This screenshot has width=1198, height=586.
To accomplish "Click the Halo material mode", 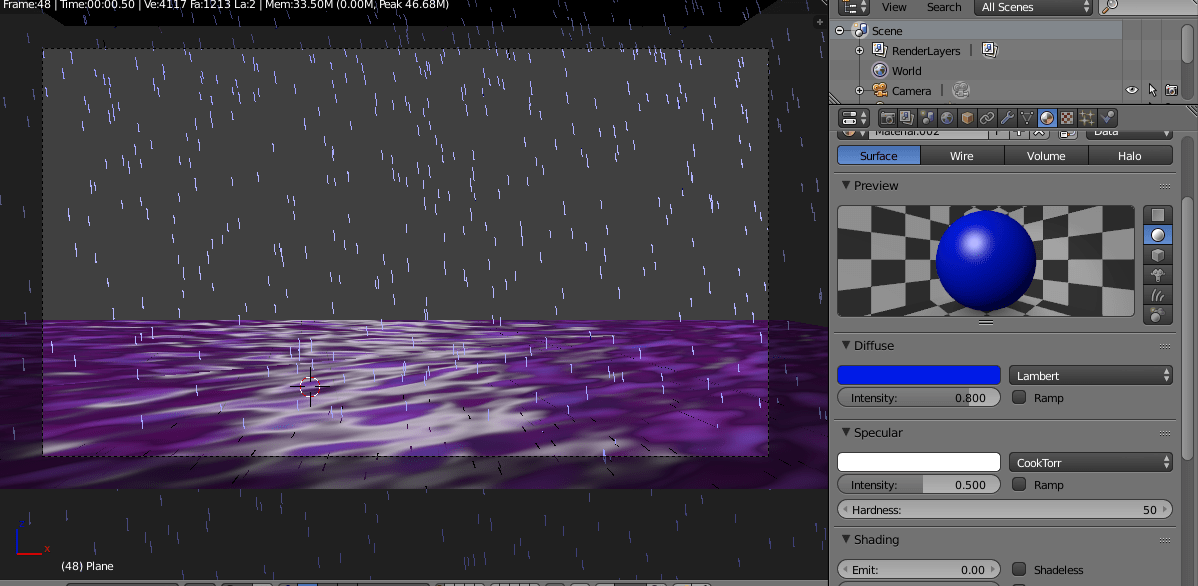I will (x=1130, y=155).
